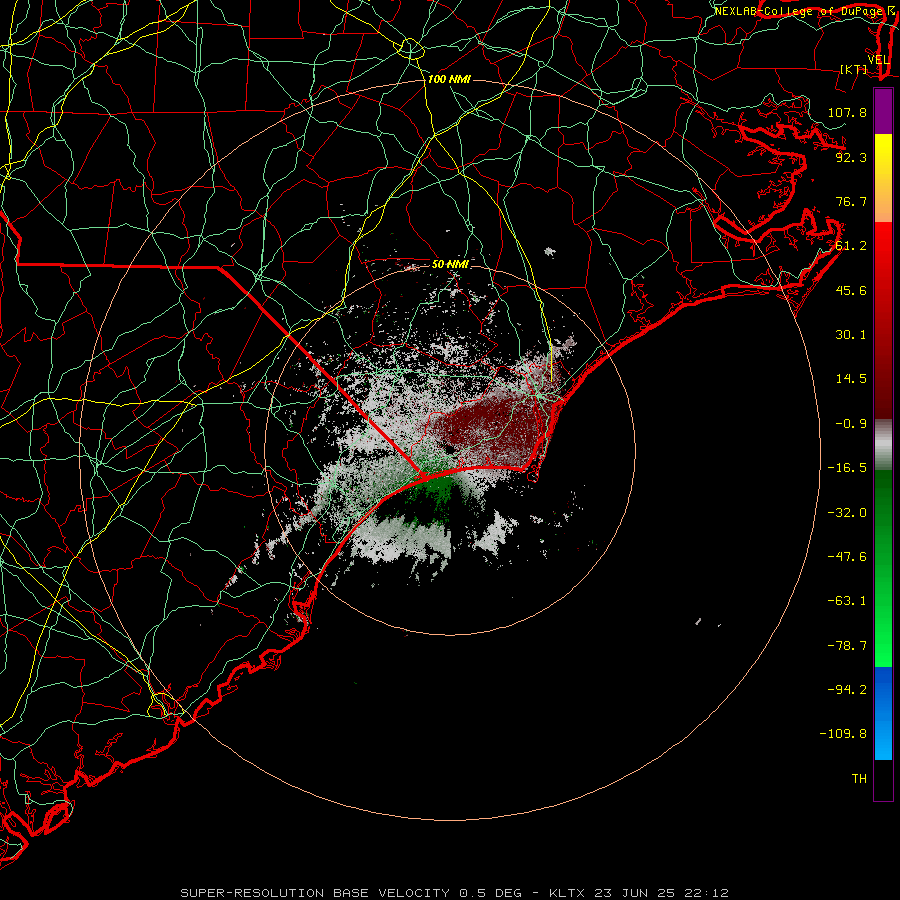Click the 92.3 velocity scale value
This screenshot has height=900, width=900.
pyautogui.click(x=851, y=157)
